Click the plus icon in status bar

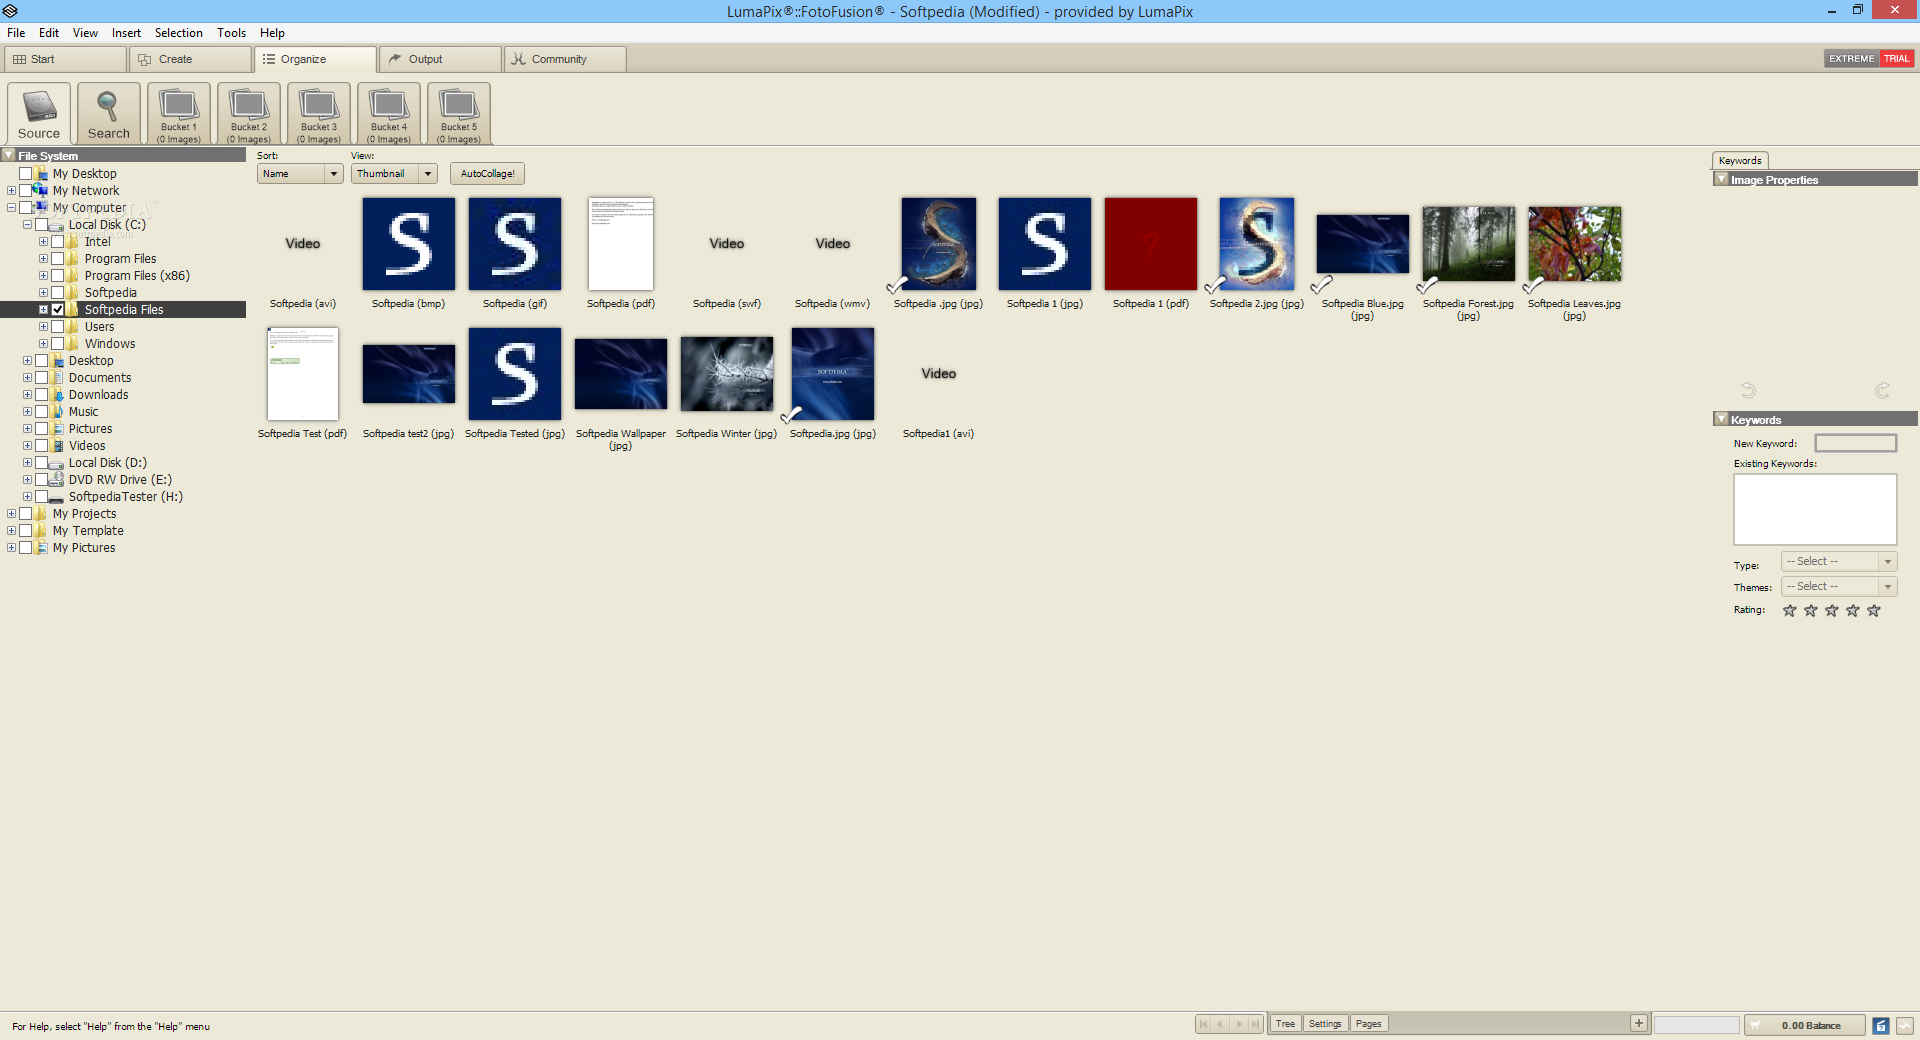[x=1639, y=1023]
